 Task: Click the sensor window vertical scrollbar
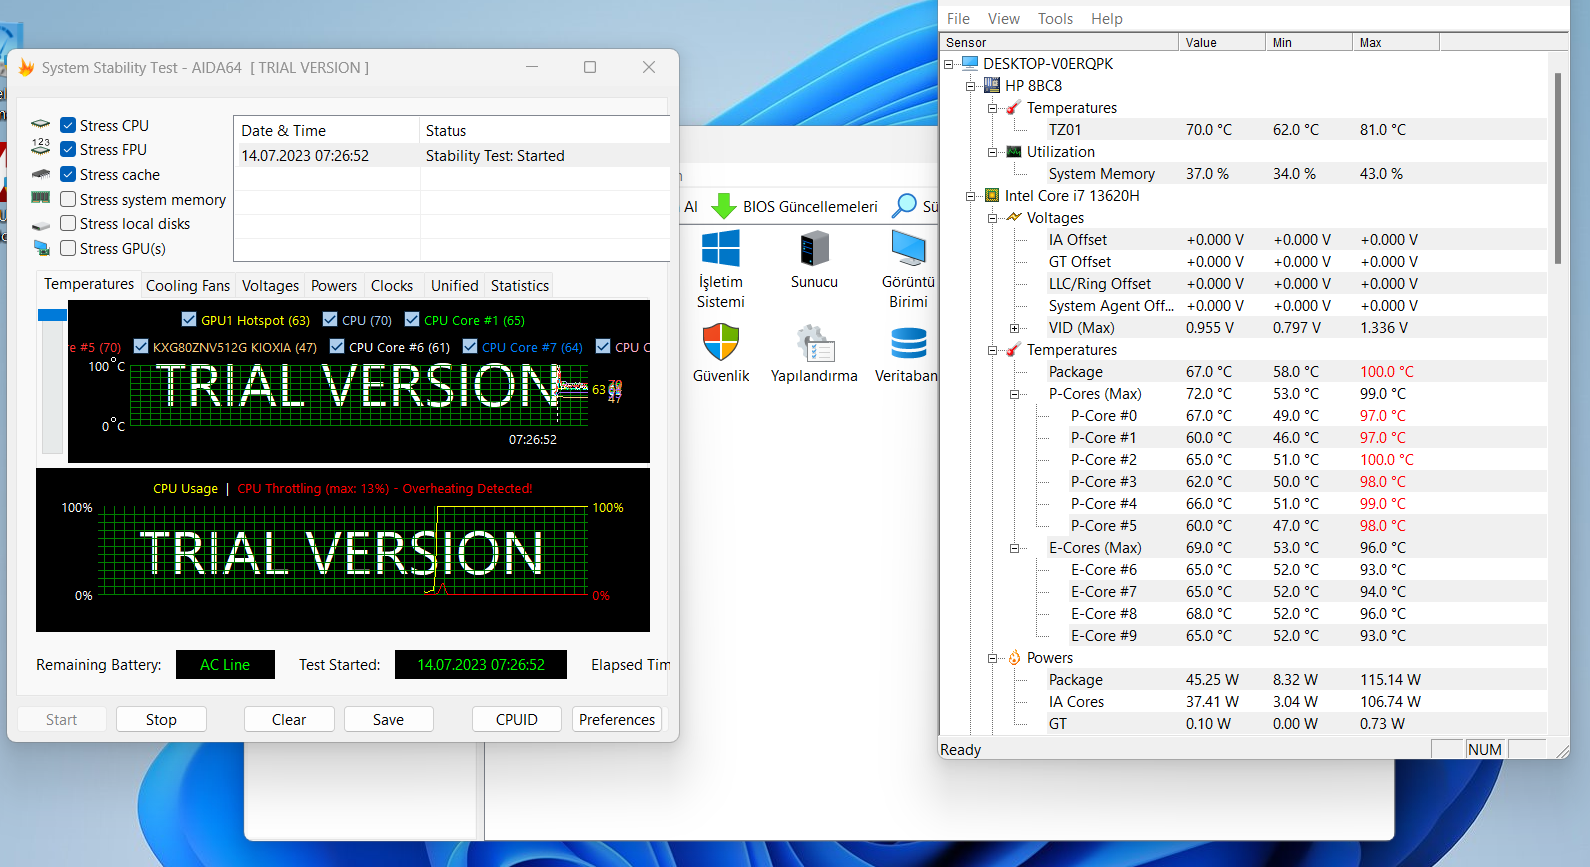1557,168
